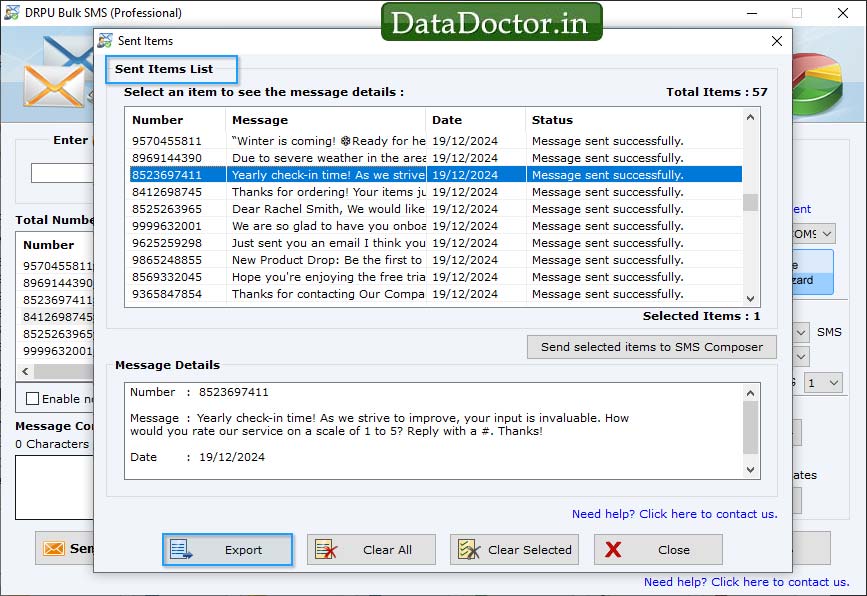The width and height of the screenshot is (867, 596).
Task: Select the row with number 8412698745 in Sent Items
Action: (436, 192)
